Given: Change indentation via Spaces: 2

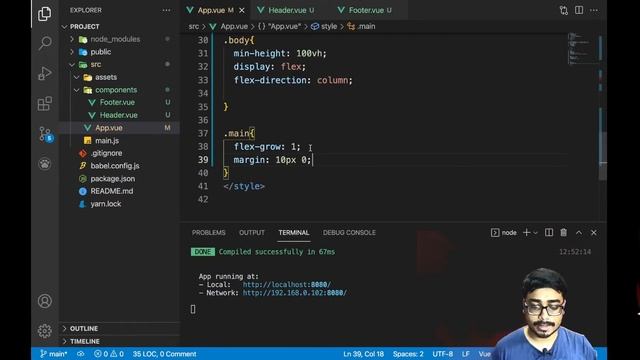Looking at the screenshot, I should [x=408, y=354].
